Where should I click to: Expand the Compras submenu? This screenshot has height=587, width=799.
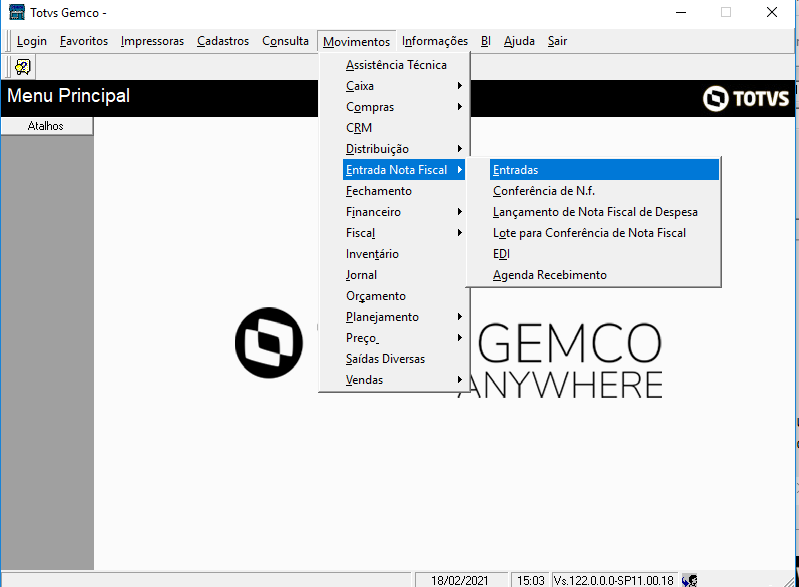point(404,107)
